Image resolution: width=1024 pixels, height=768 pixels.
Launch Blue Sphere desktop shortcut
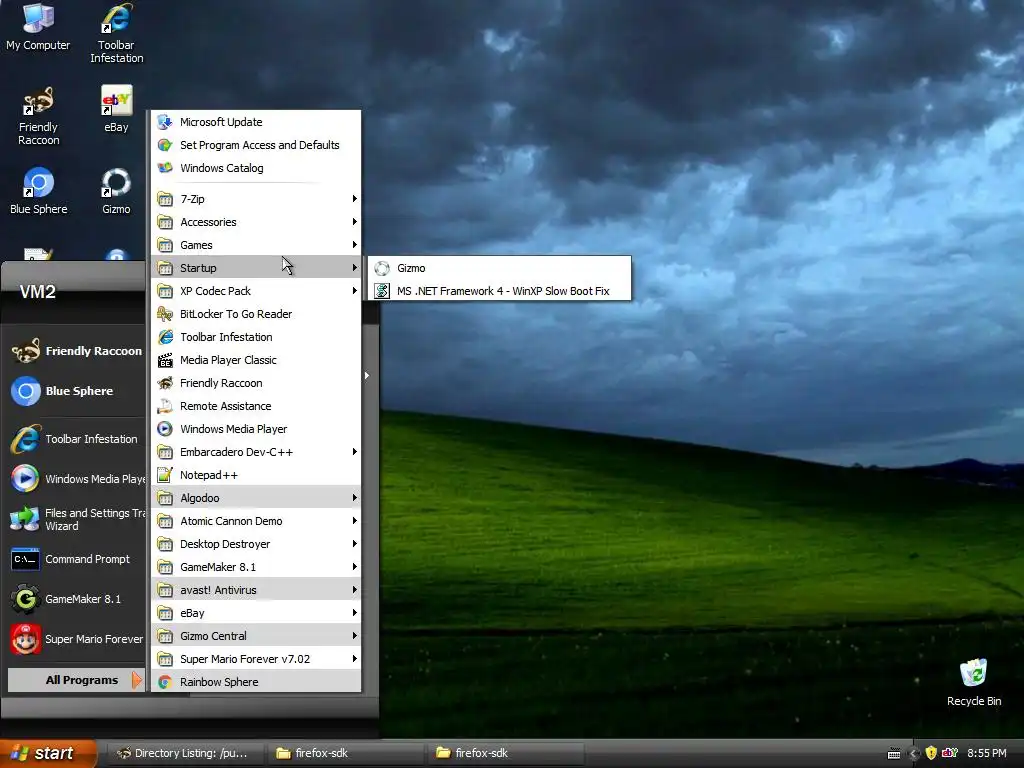38,191
